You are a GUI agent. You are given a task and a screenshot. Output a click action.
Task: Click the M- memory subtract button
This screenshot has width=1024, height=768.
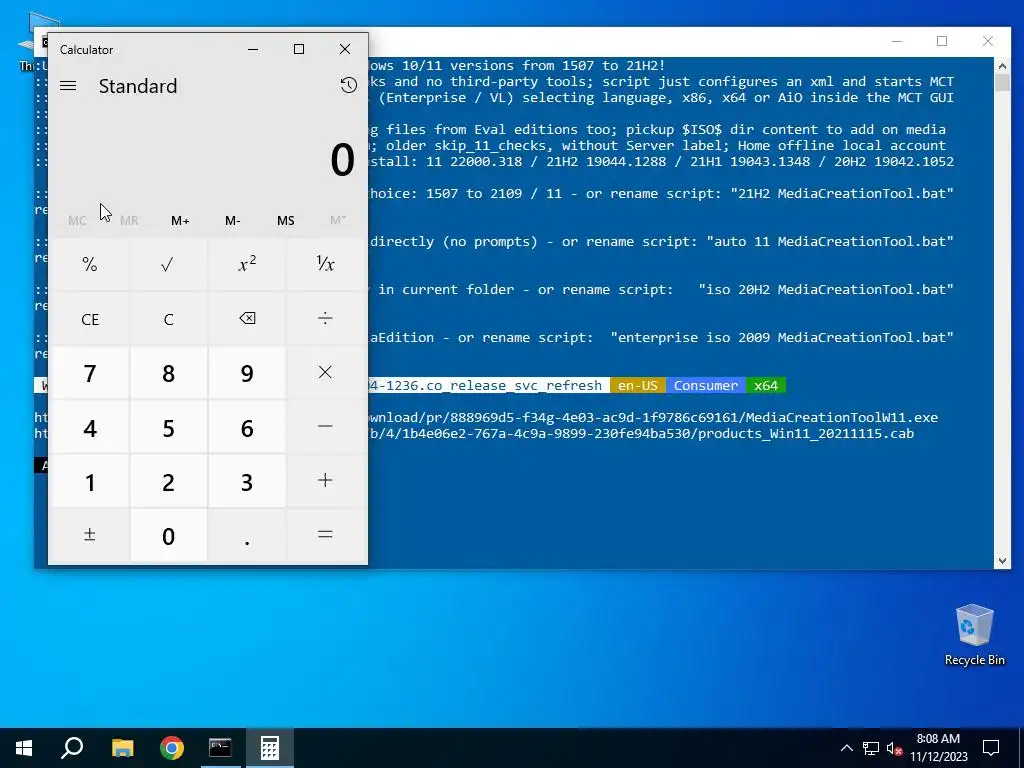click(232, 221)
